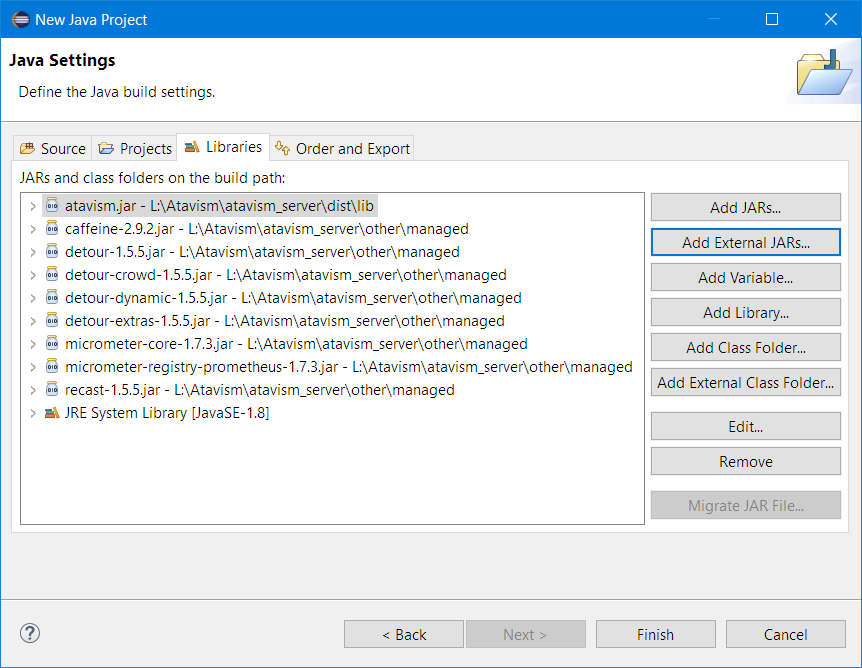Click Finish to create the project
862x668 pixels.
pos(655,634)
